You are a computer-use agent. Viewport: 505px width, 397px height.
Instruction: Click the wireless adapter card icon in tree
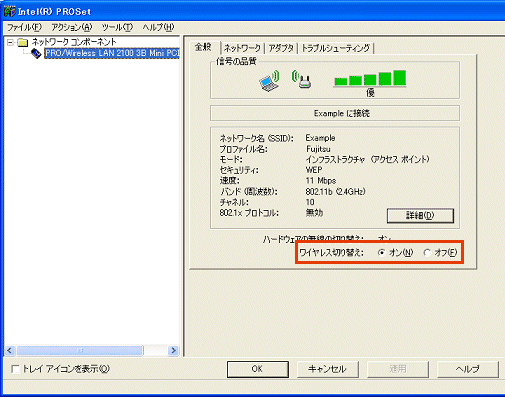pos(36,53)
